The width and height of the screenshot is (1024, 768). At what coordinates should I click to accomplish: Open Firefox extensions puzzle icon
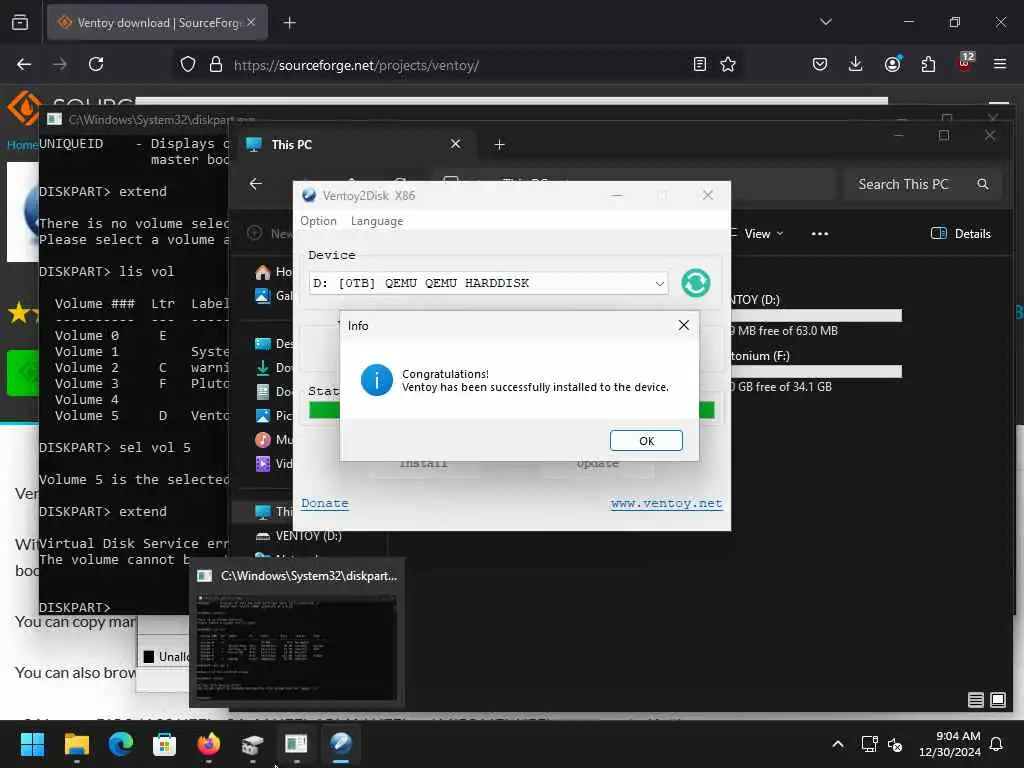tap(928, 64)
